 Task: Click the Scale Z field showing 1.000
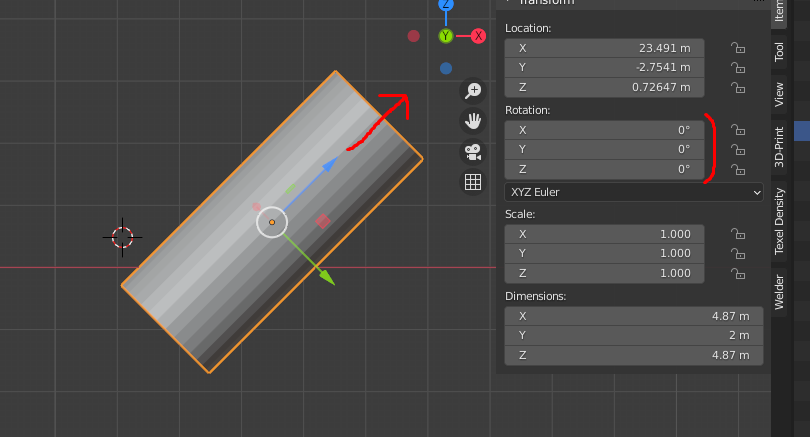coord(604,273)
